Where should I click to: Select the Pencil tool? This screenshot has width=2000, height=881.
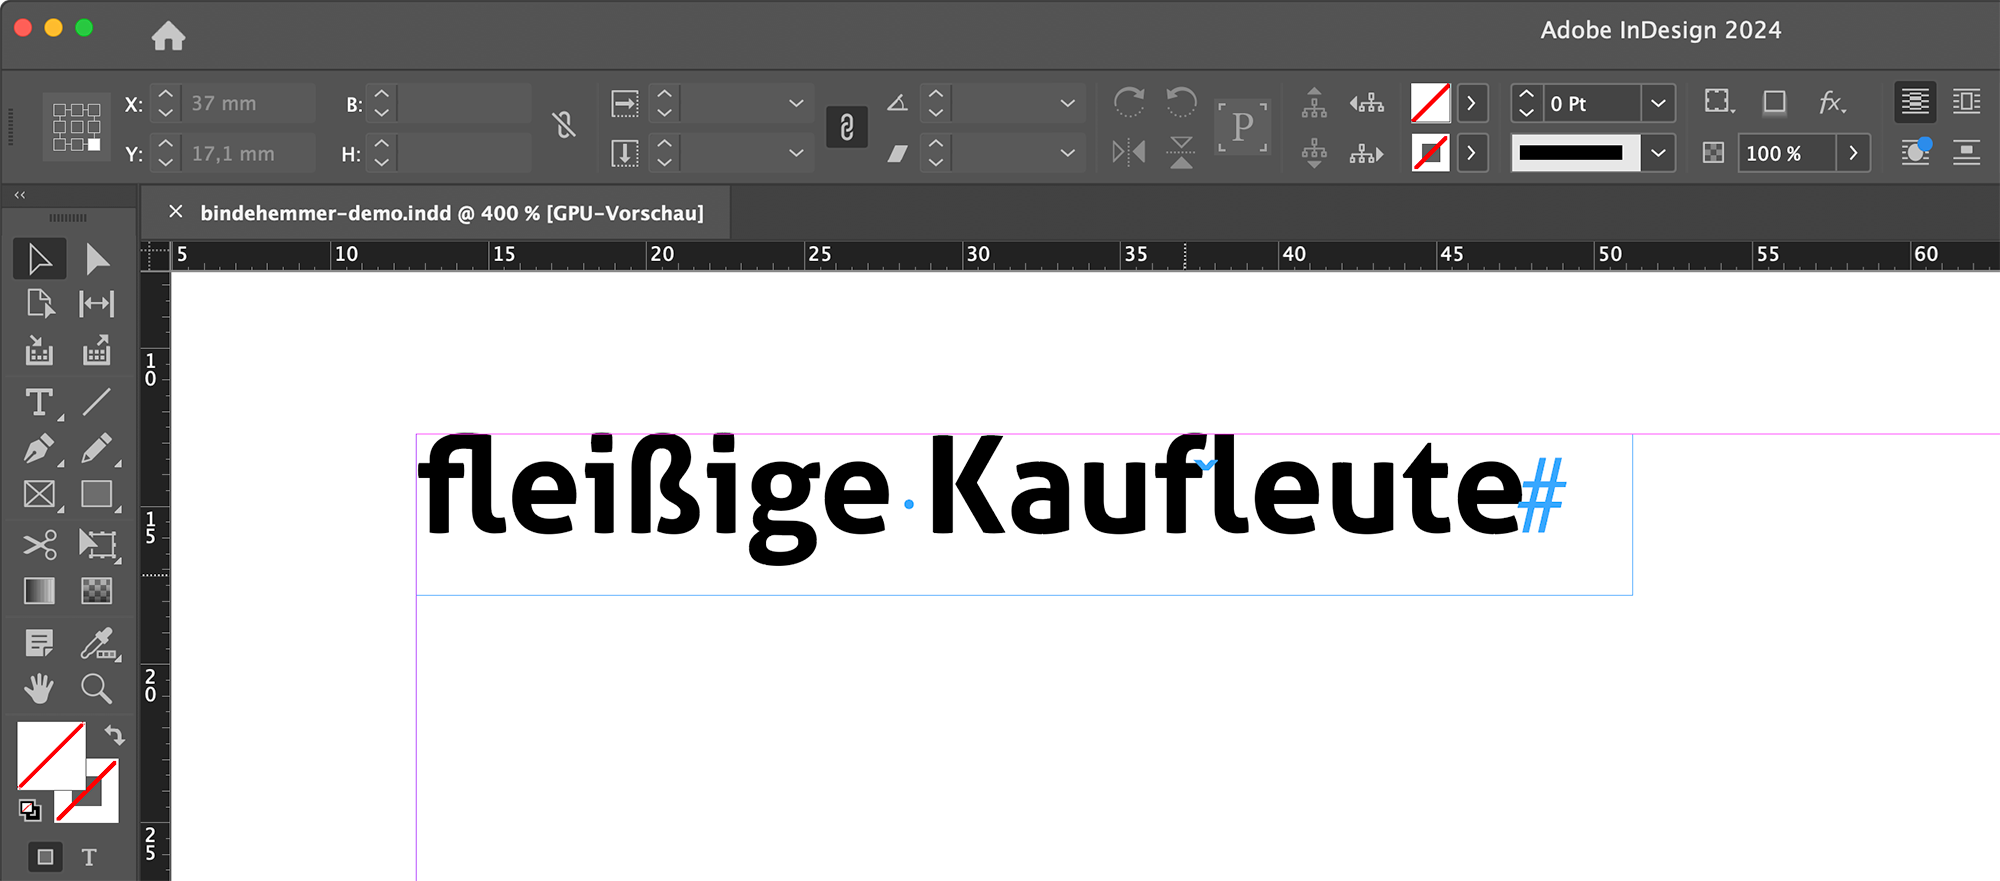(97, 449)
